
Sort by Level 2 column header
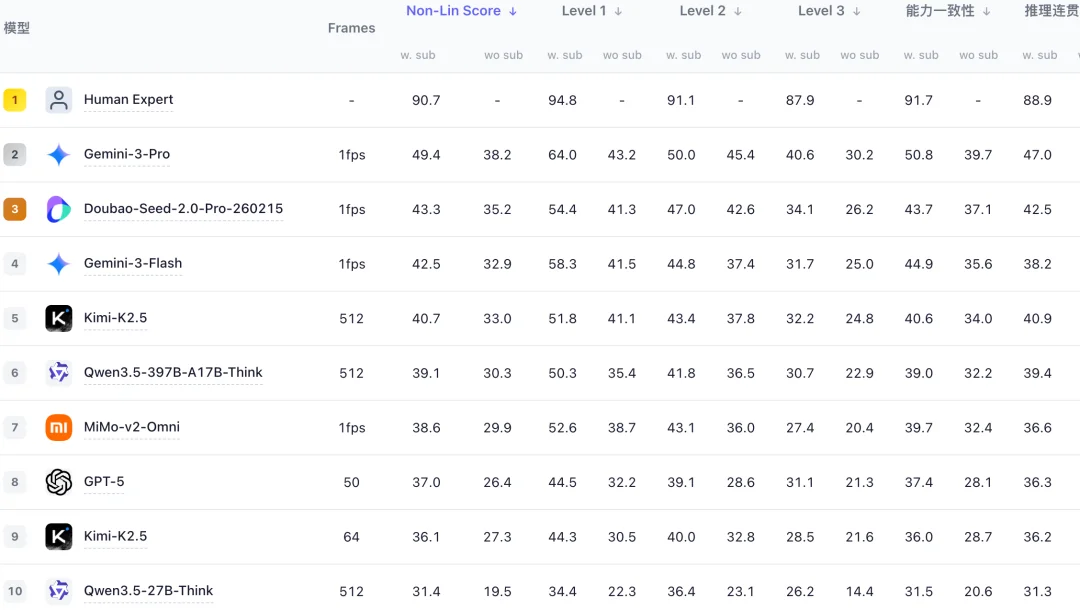coord(702,11)
